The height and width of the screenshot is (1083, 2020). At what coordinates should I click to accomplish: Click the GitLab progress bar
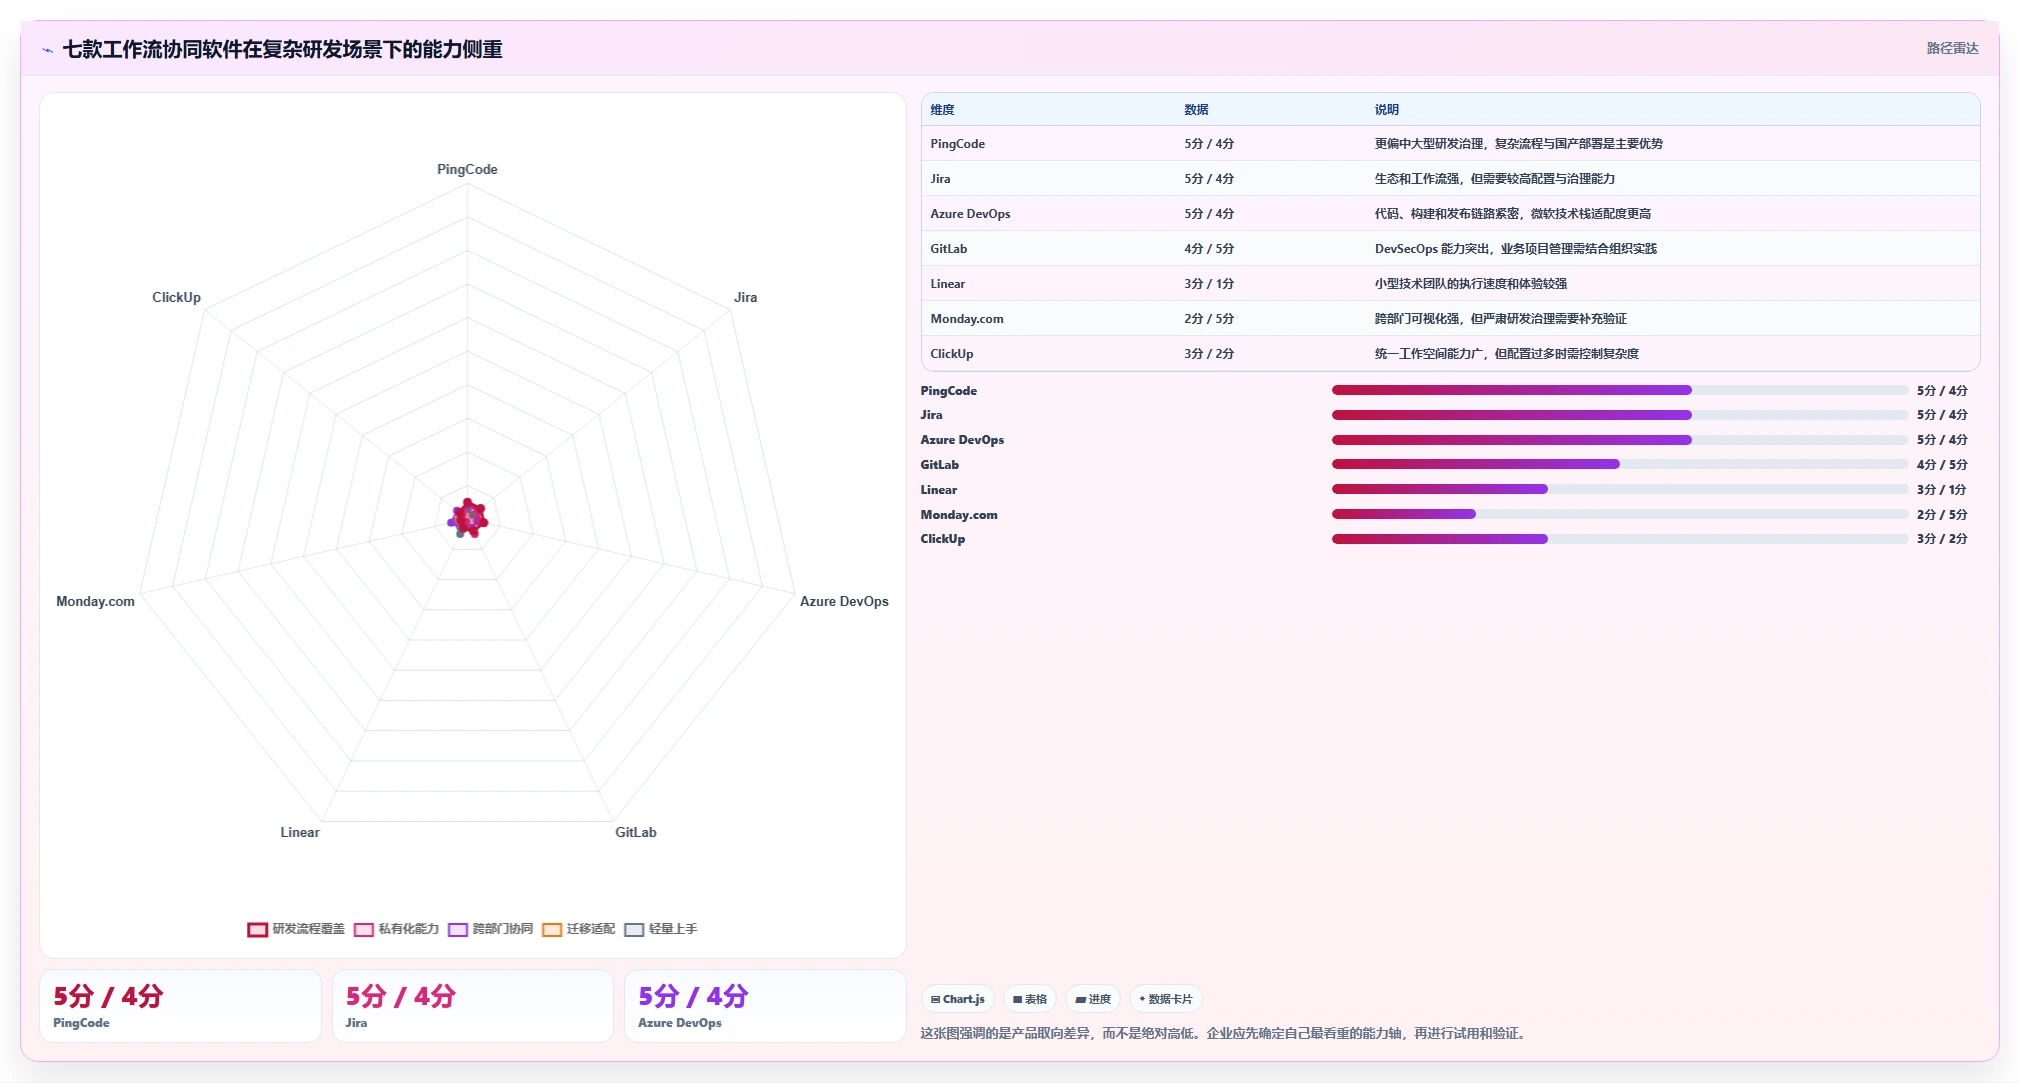point(1620,464)
